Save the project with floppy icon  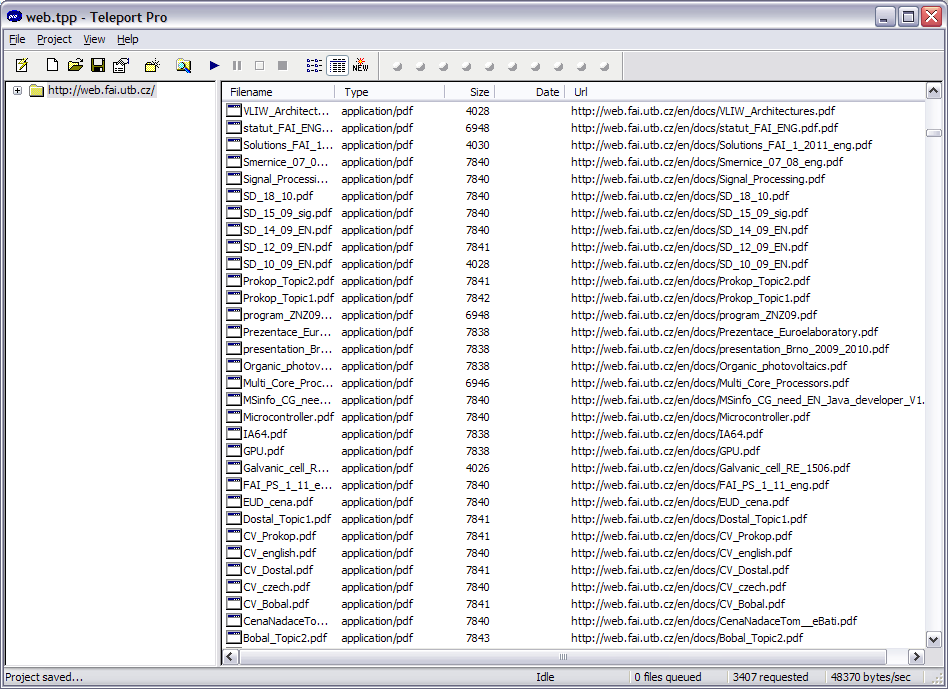tap(98, 65)
